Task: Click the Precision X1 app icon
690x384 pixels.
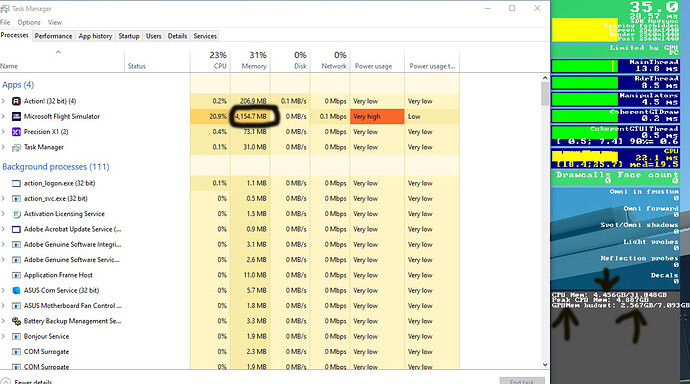Action: pyautogui.click(x=16, y=132)
